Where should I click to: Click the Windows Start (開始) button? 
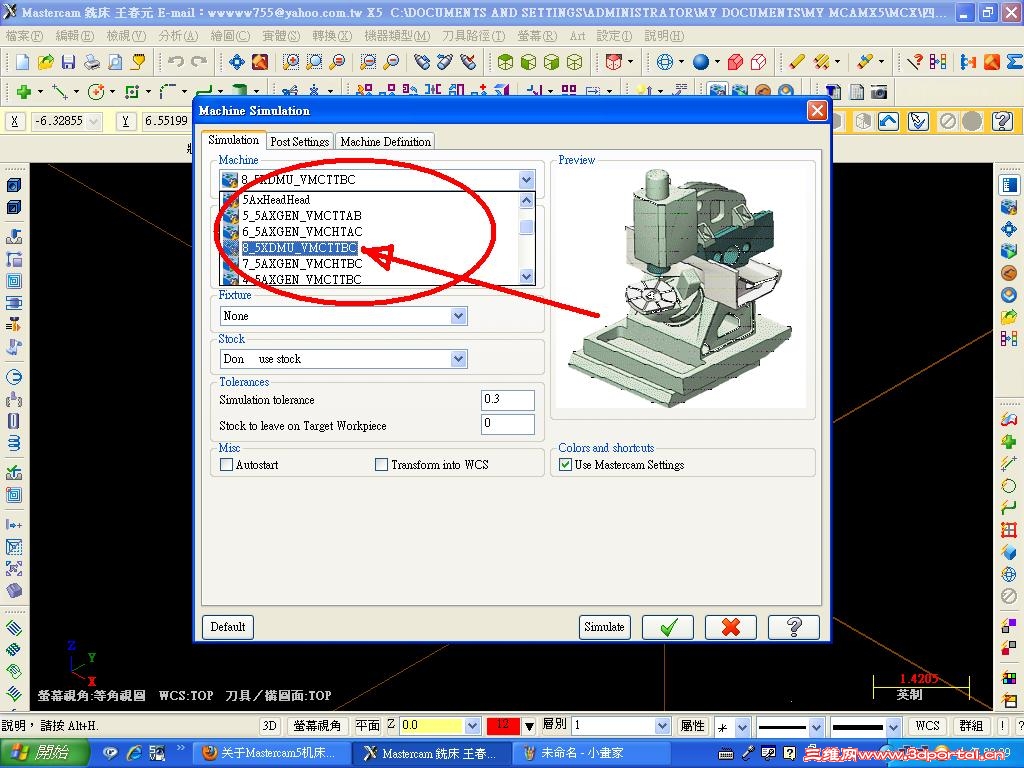(x=43, y=753)
